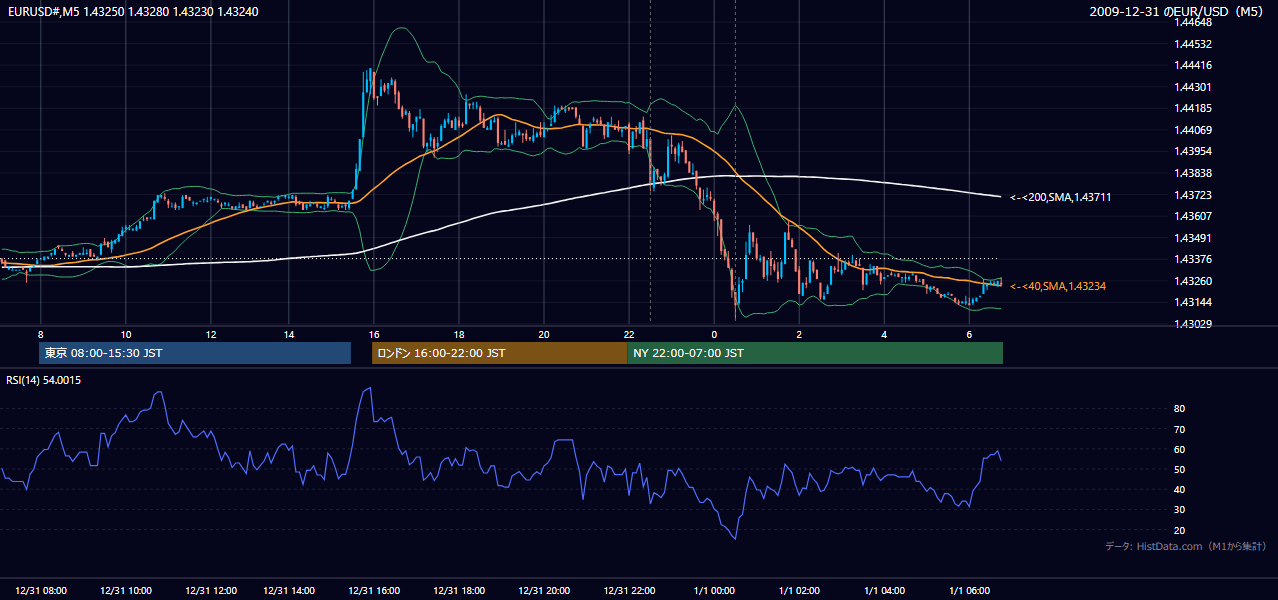Click the 200 SMA 1.43711 label

(x=1060, y=198)
